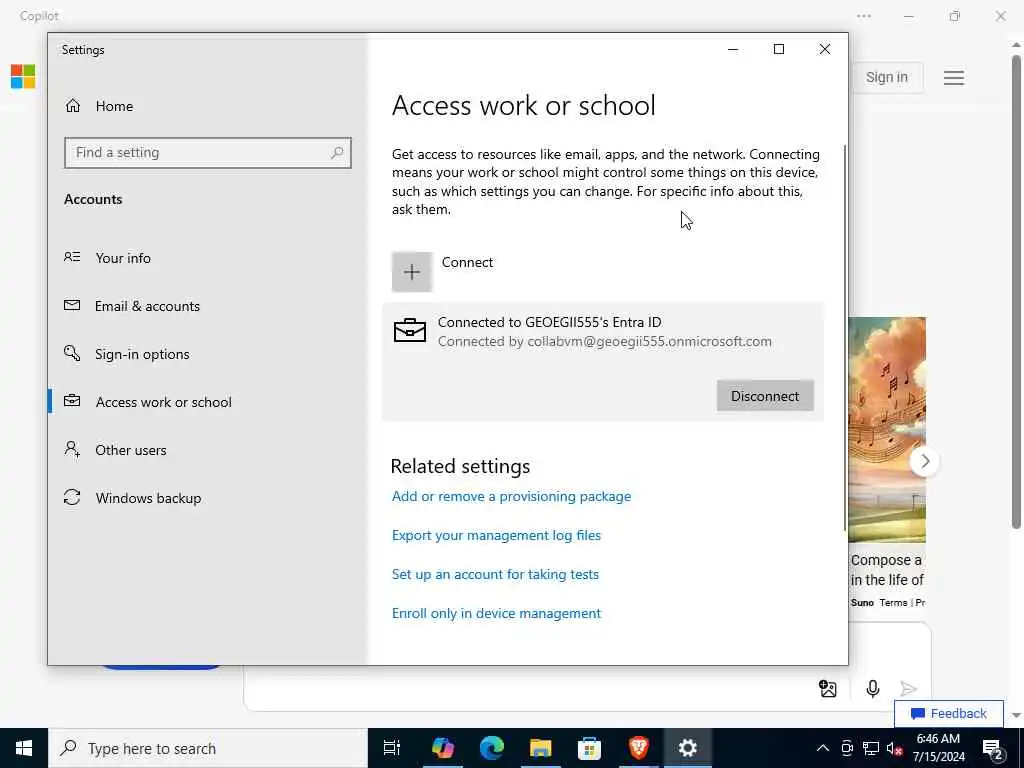
Task: Click the network tray icon
Action: pyautogui.click(x=871, y=748)
